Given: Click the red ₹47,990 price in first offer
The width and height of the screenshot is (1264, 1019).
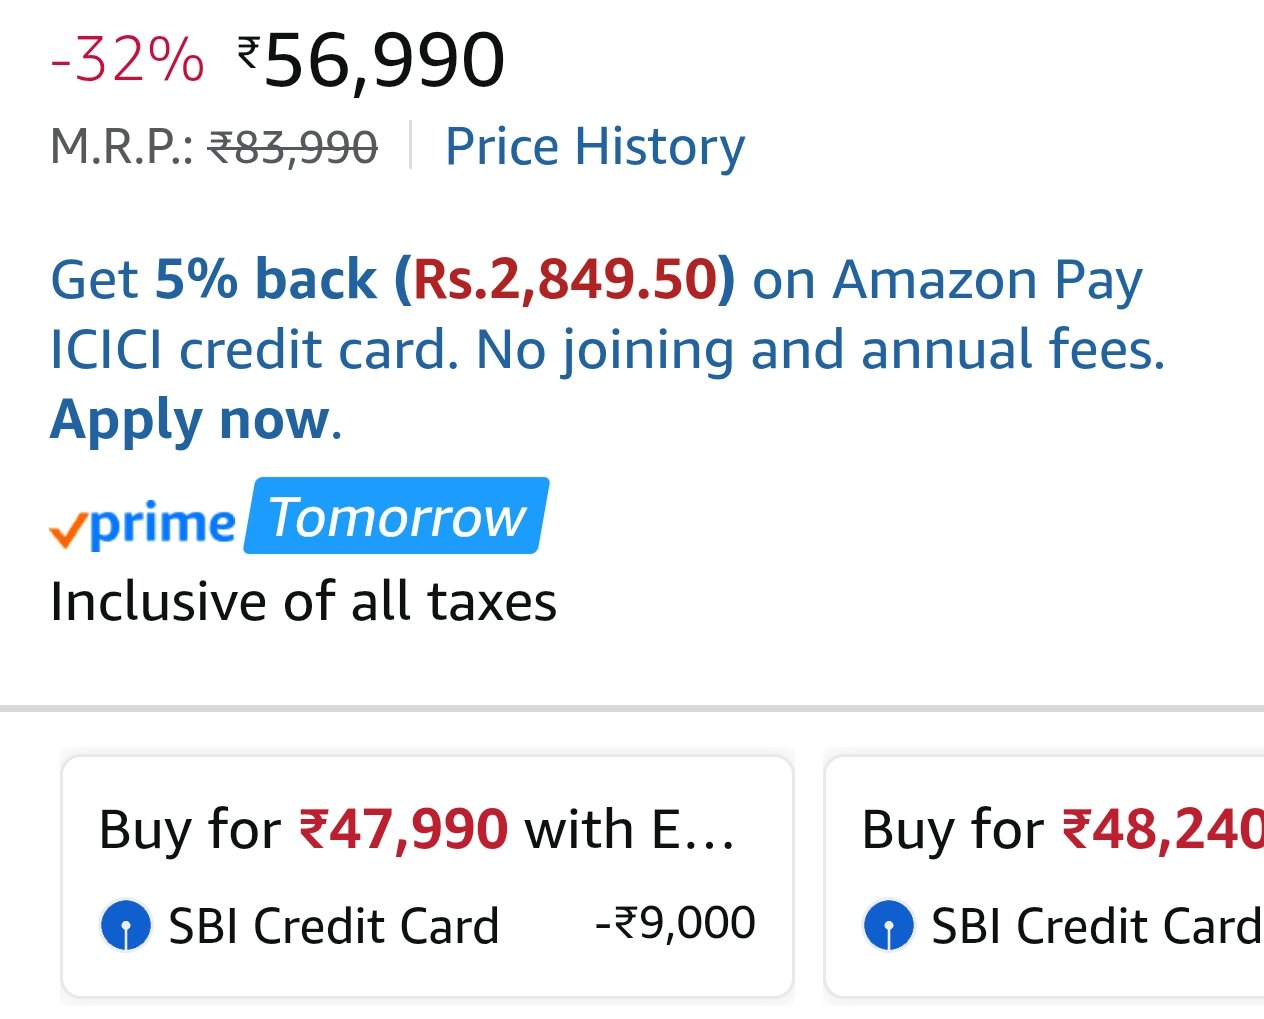Looking at the screenshot, I should [x=403, y=830].
